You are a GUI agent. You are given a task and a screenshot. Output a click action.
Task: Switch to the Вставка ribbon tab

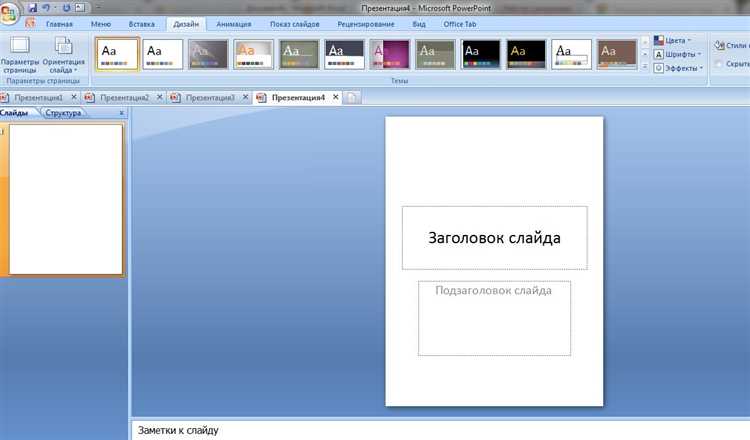[x=142, y=24]
